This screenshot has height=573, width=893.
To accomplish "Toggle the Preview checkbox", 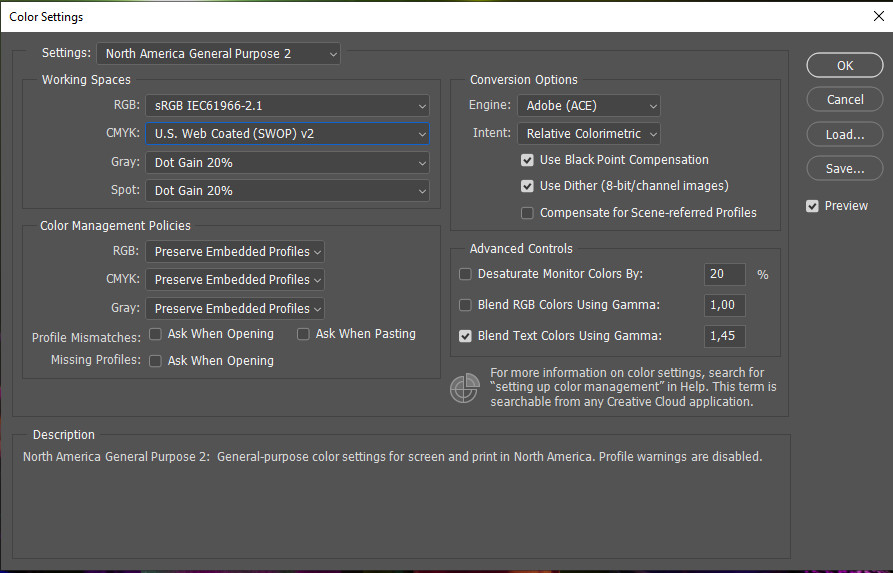I will (813, 206).
